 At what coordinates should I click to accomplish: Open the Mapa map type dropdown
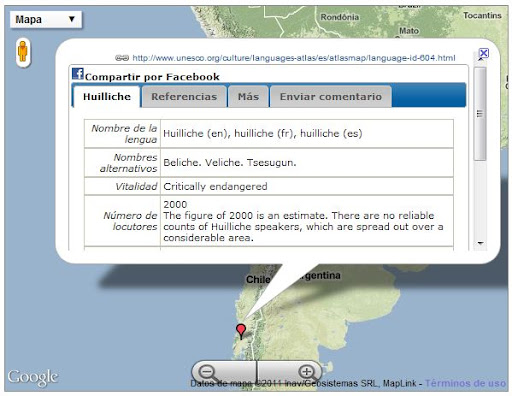point(46,20)
